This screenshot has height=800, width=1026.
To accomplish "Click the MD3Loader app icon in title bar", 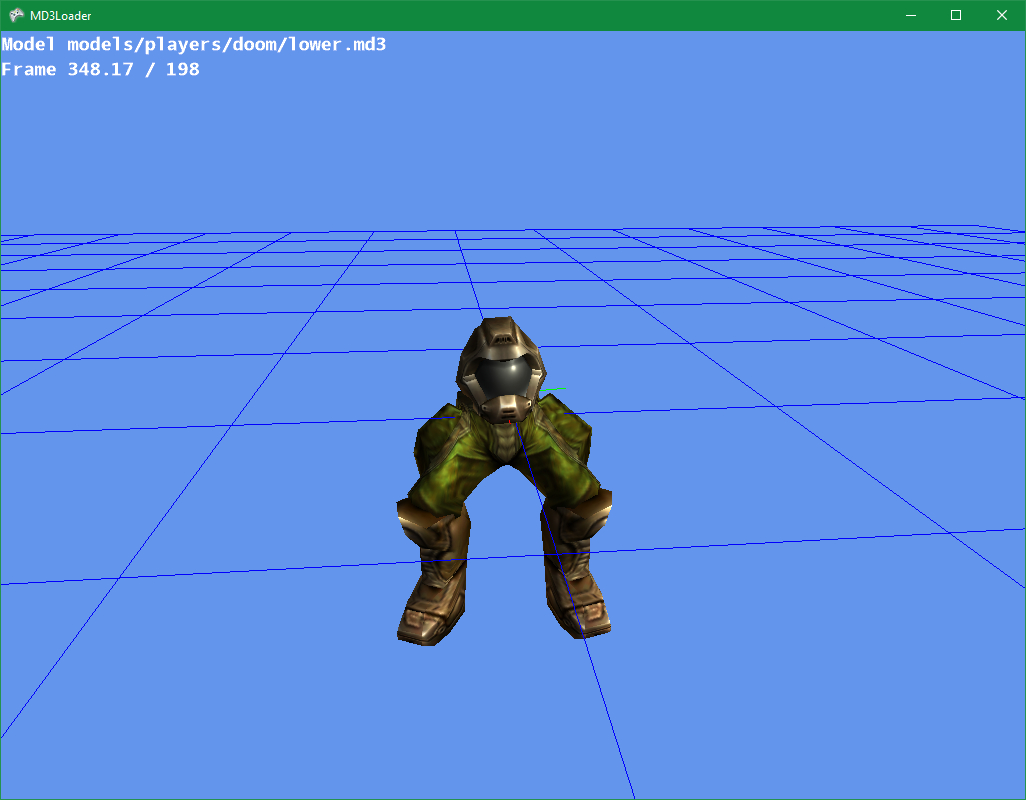I will pyautogui.click(x=17, y=15).
